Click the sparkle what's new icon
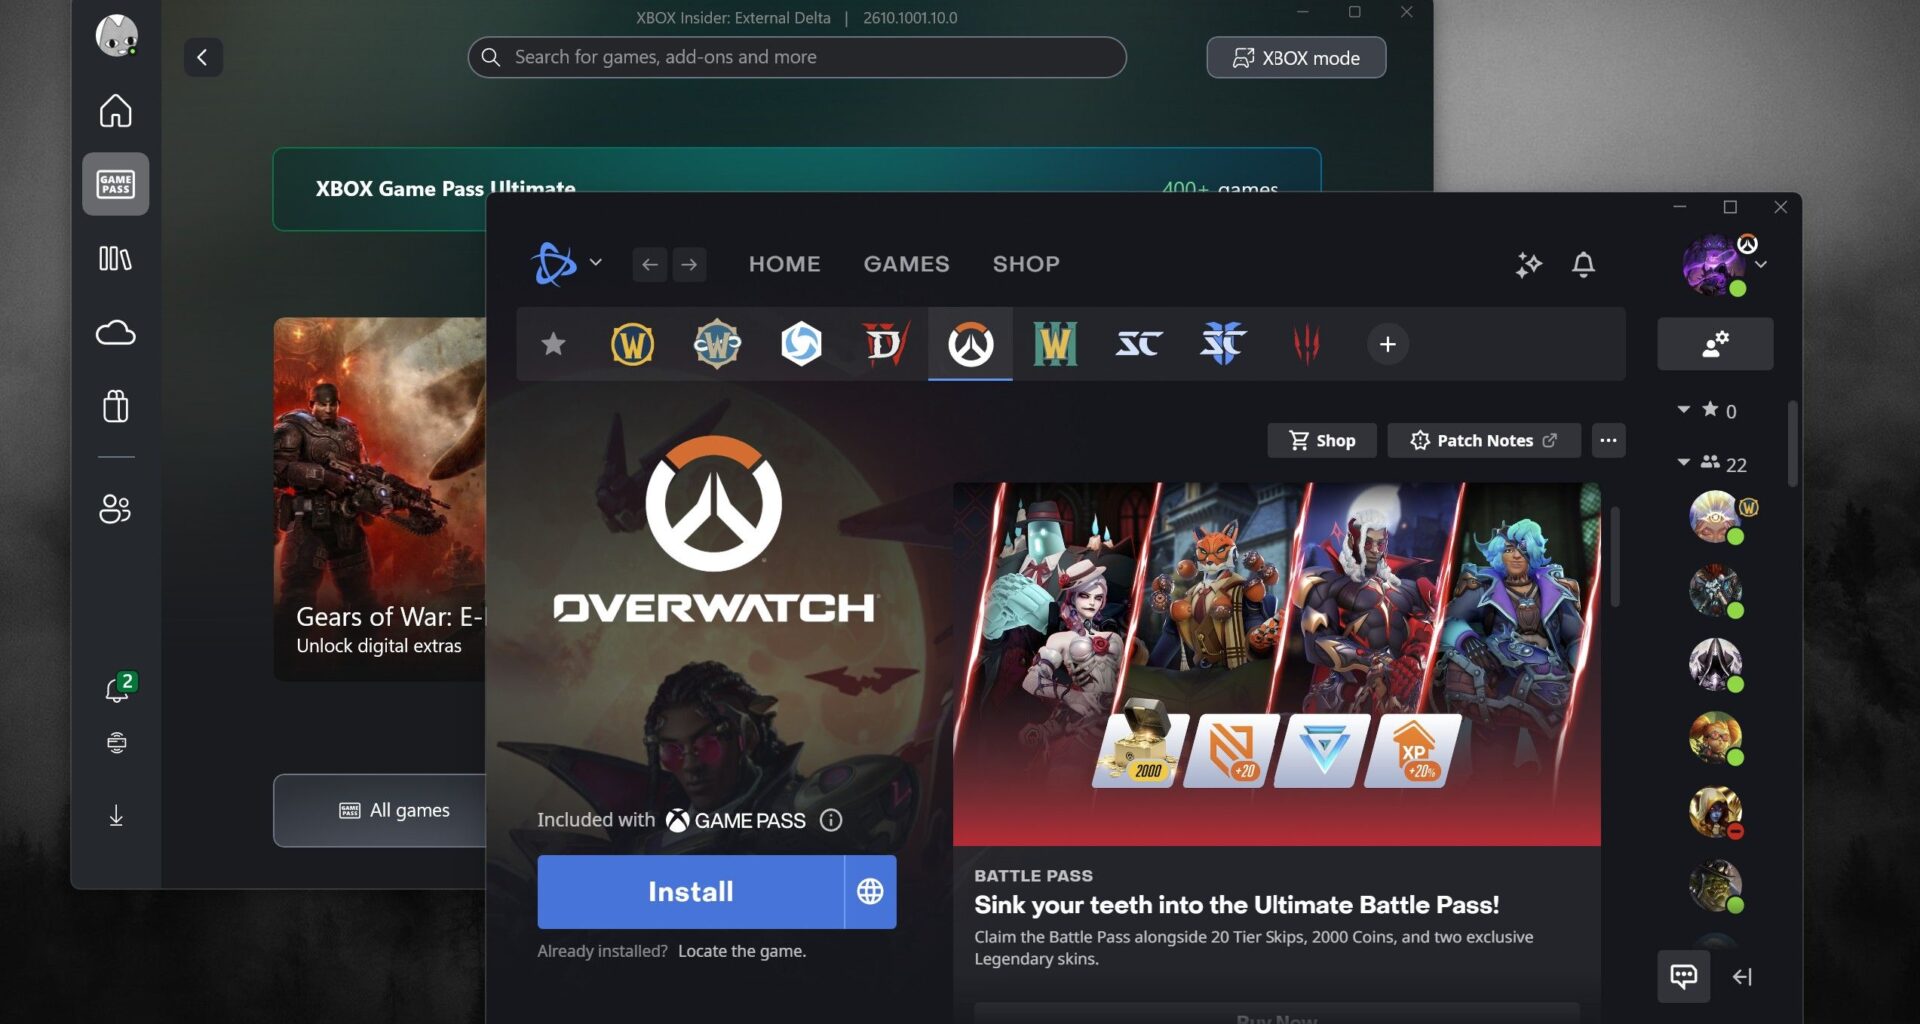The height and width of the screenshot is (1024, 1920). pos(1529,265)
